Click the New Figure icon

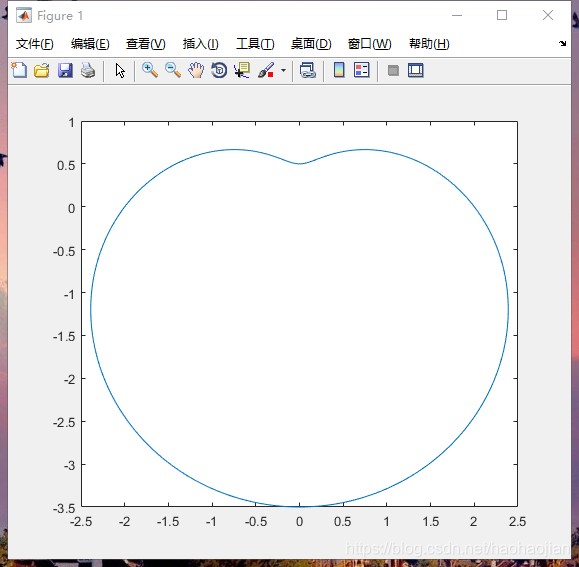tap(19, 70)
